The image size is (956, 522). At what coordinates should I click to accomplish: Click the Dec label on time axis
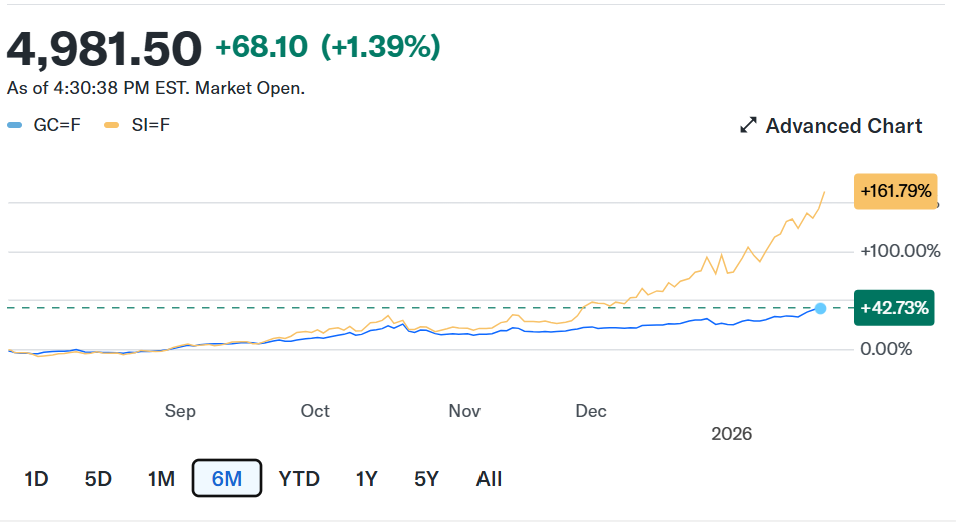click(x=591, y=411)
